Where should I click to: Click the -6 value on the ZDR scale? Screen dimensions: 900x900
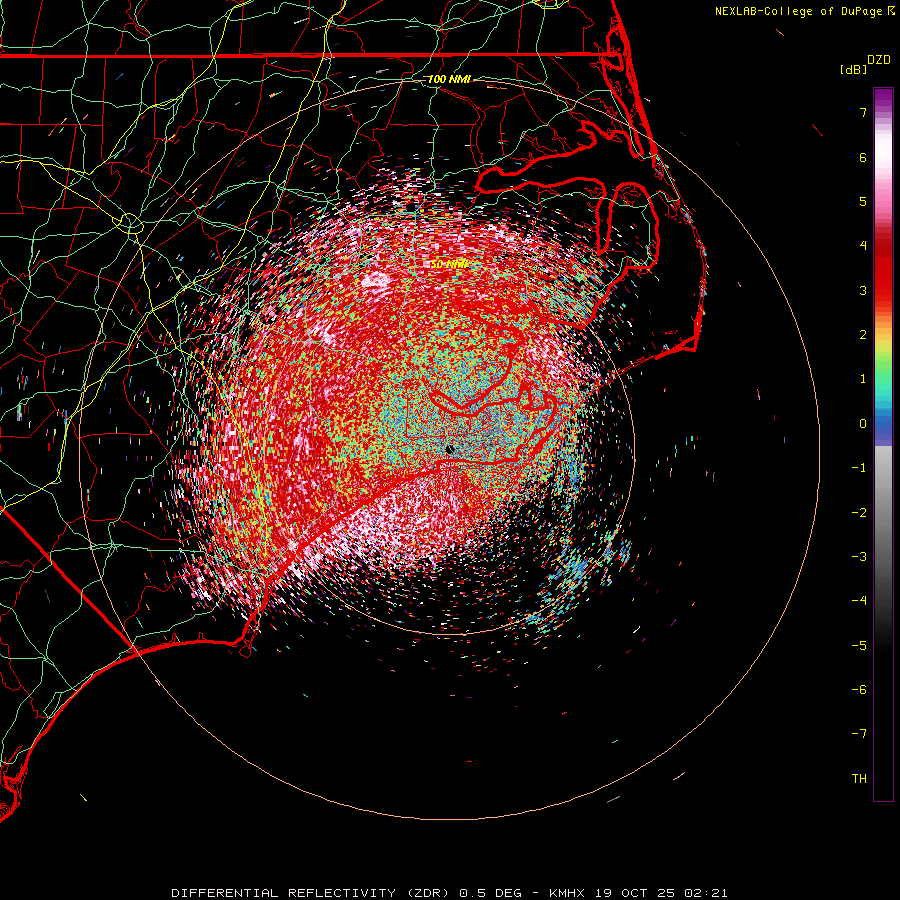click(x=859, y=690)
